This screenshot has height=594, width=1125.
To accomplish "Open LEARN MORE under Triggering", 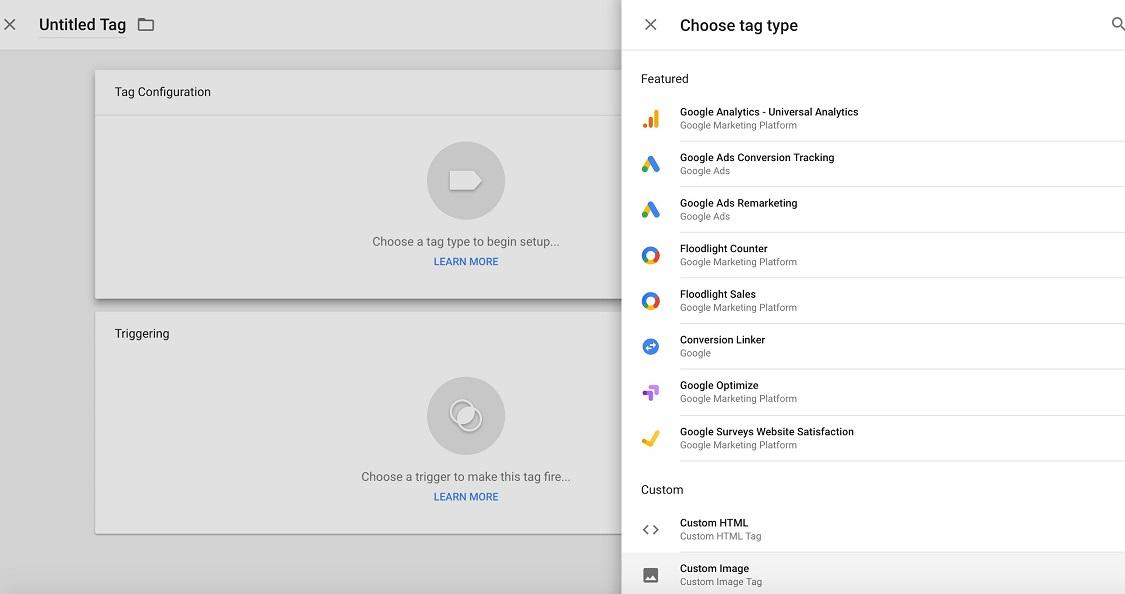I will tap(466, 496).
